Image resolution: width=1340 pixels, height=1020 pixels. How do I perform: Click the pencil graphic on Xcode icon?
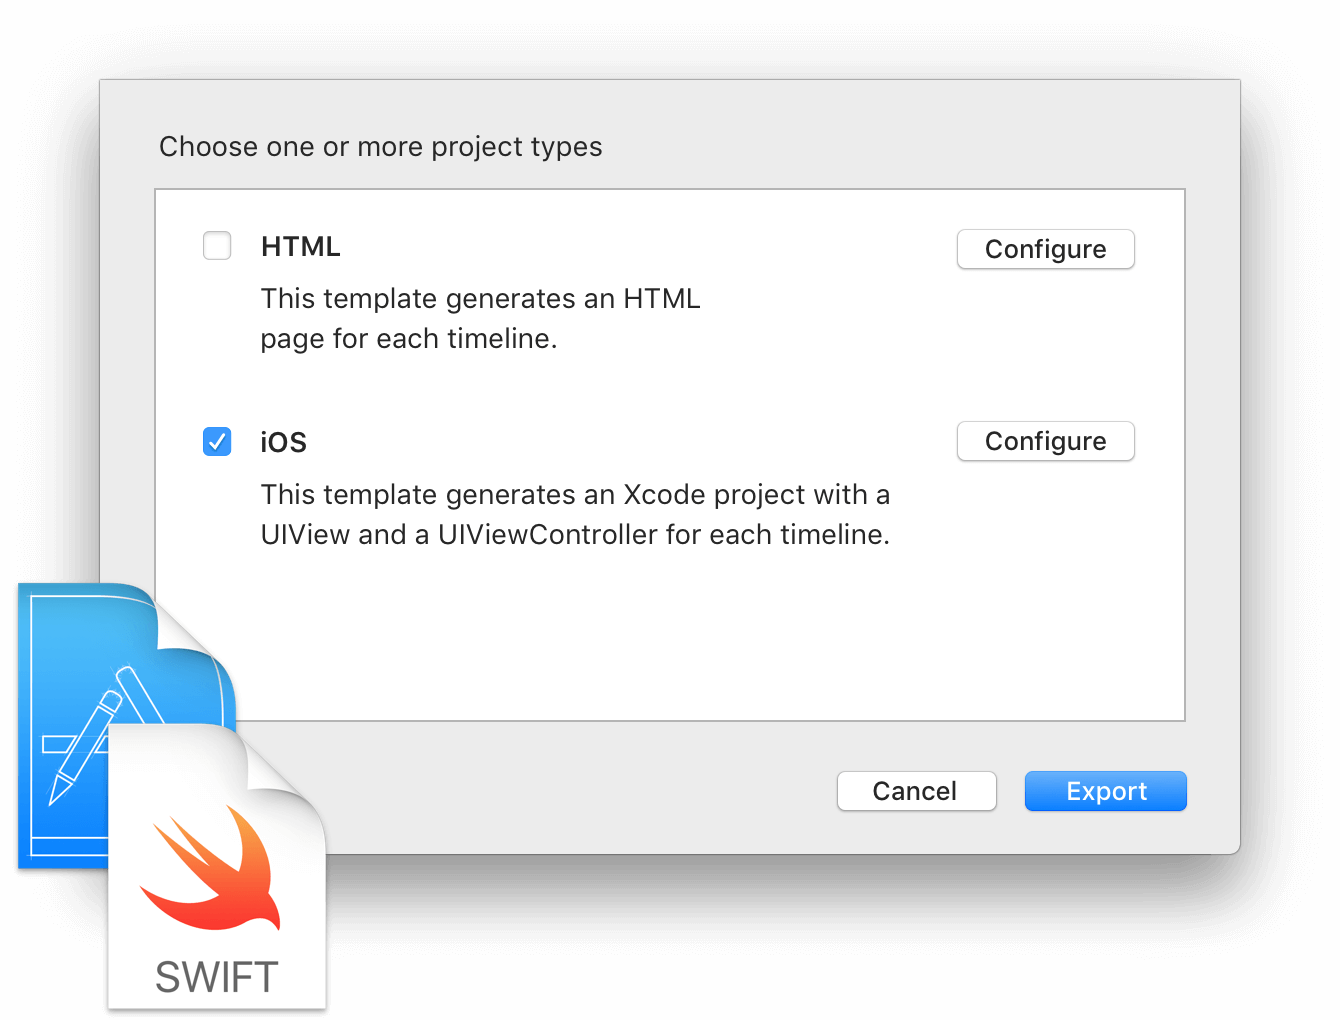[86, 747]
